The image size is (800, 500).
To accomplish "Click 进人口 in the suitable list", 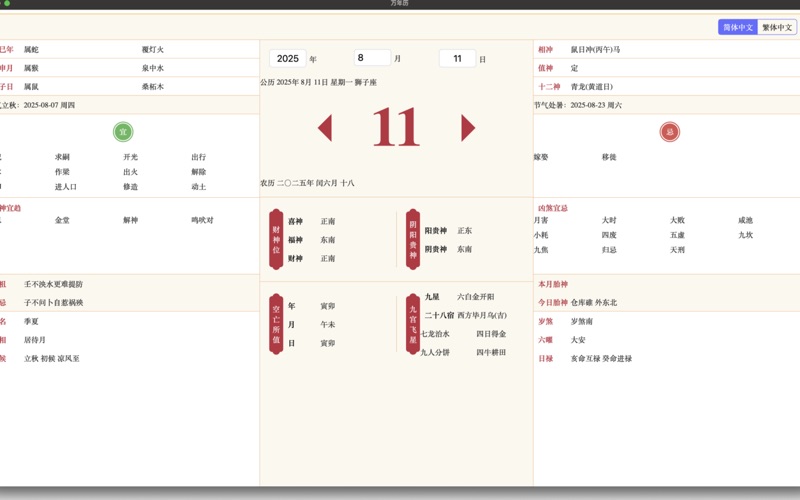I will coord(66,187).
